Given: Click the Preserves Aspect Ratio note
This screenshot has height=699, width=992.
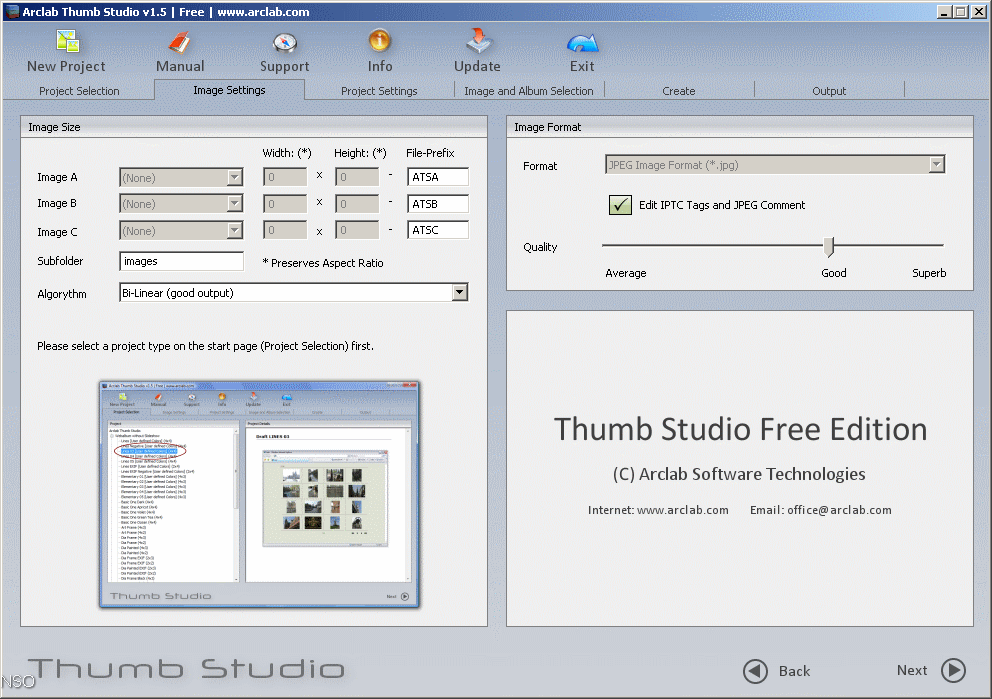Looking at the screenshot, I should tap(323, 263).
